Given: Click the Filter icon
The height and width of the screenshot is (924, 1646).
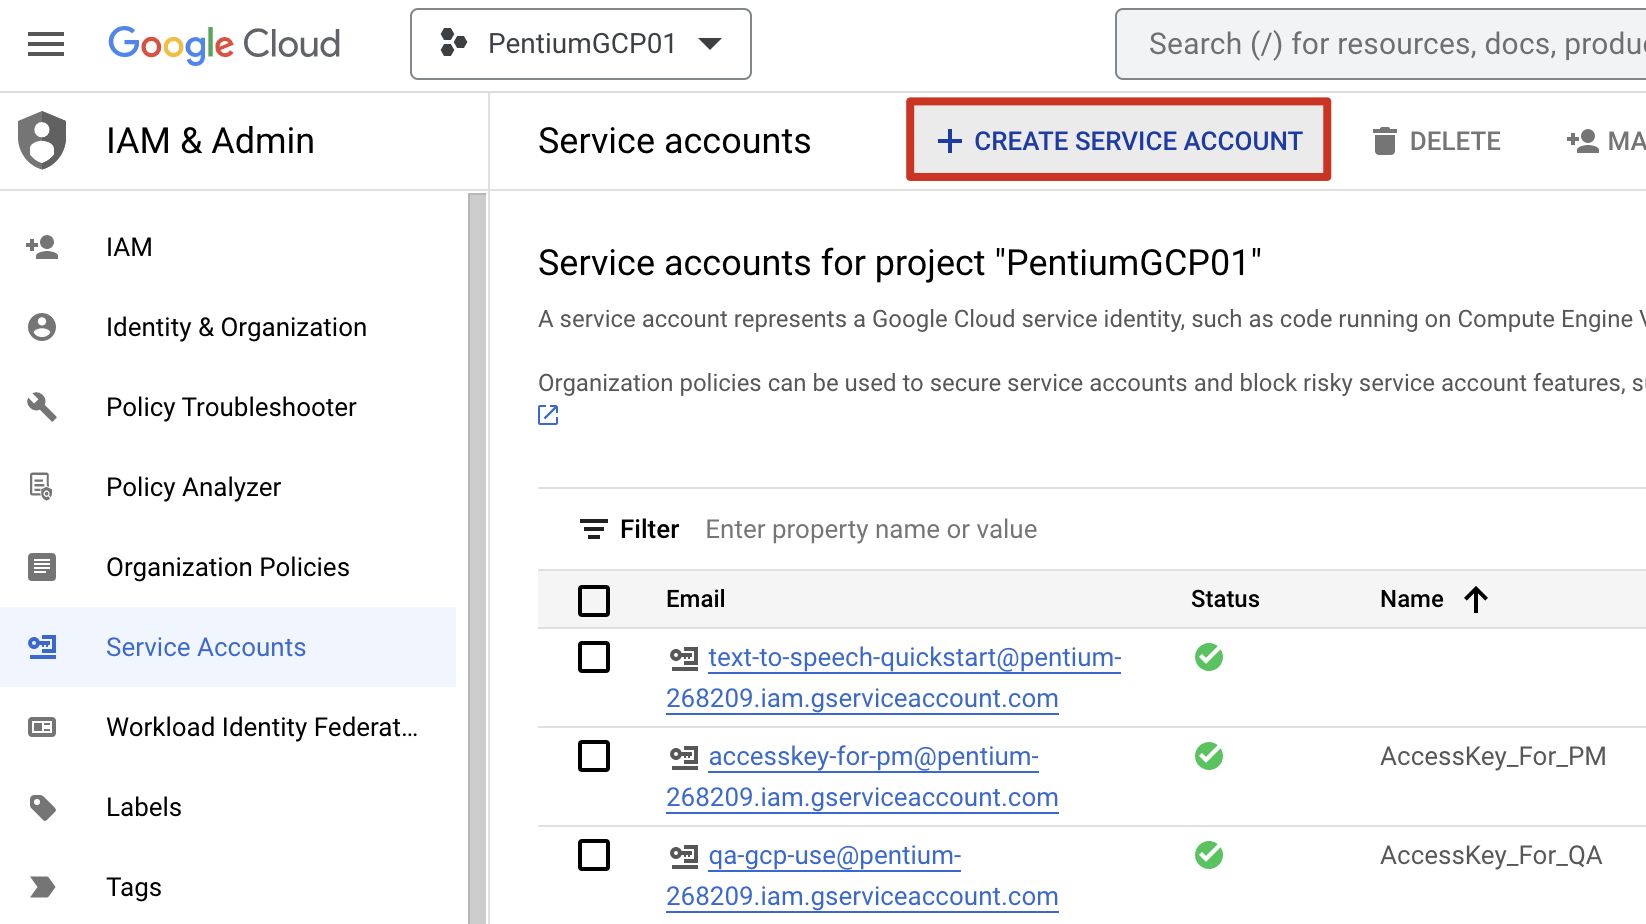Looking at the screenshot, I should (594, 529).
